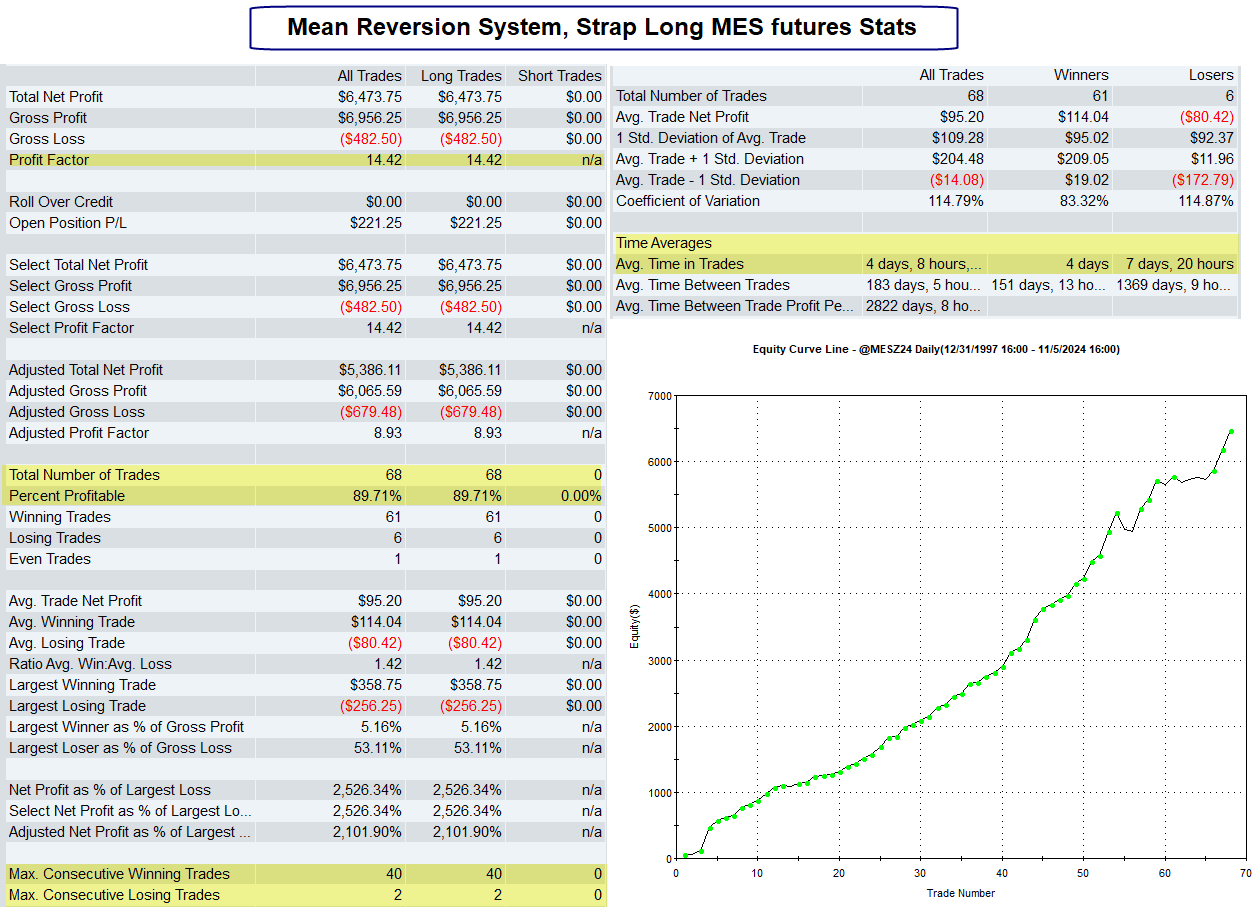The width and height of the screenshot is (1255, 907).
Task: Select the Total Net Profit row
Action: click(305, 97)
